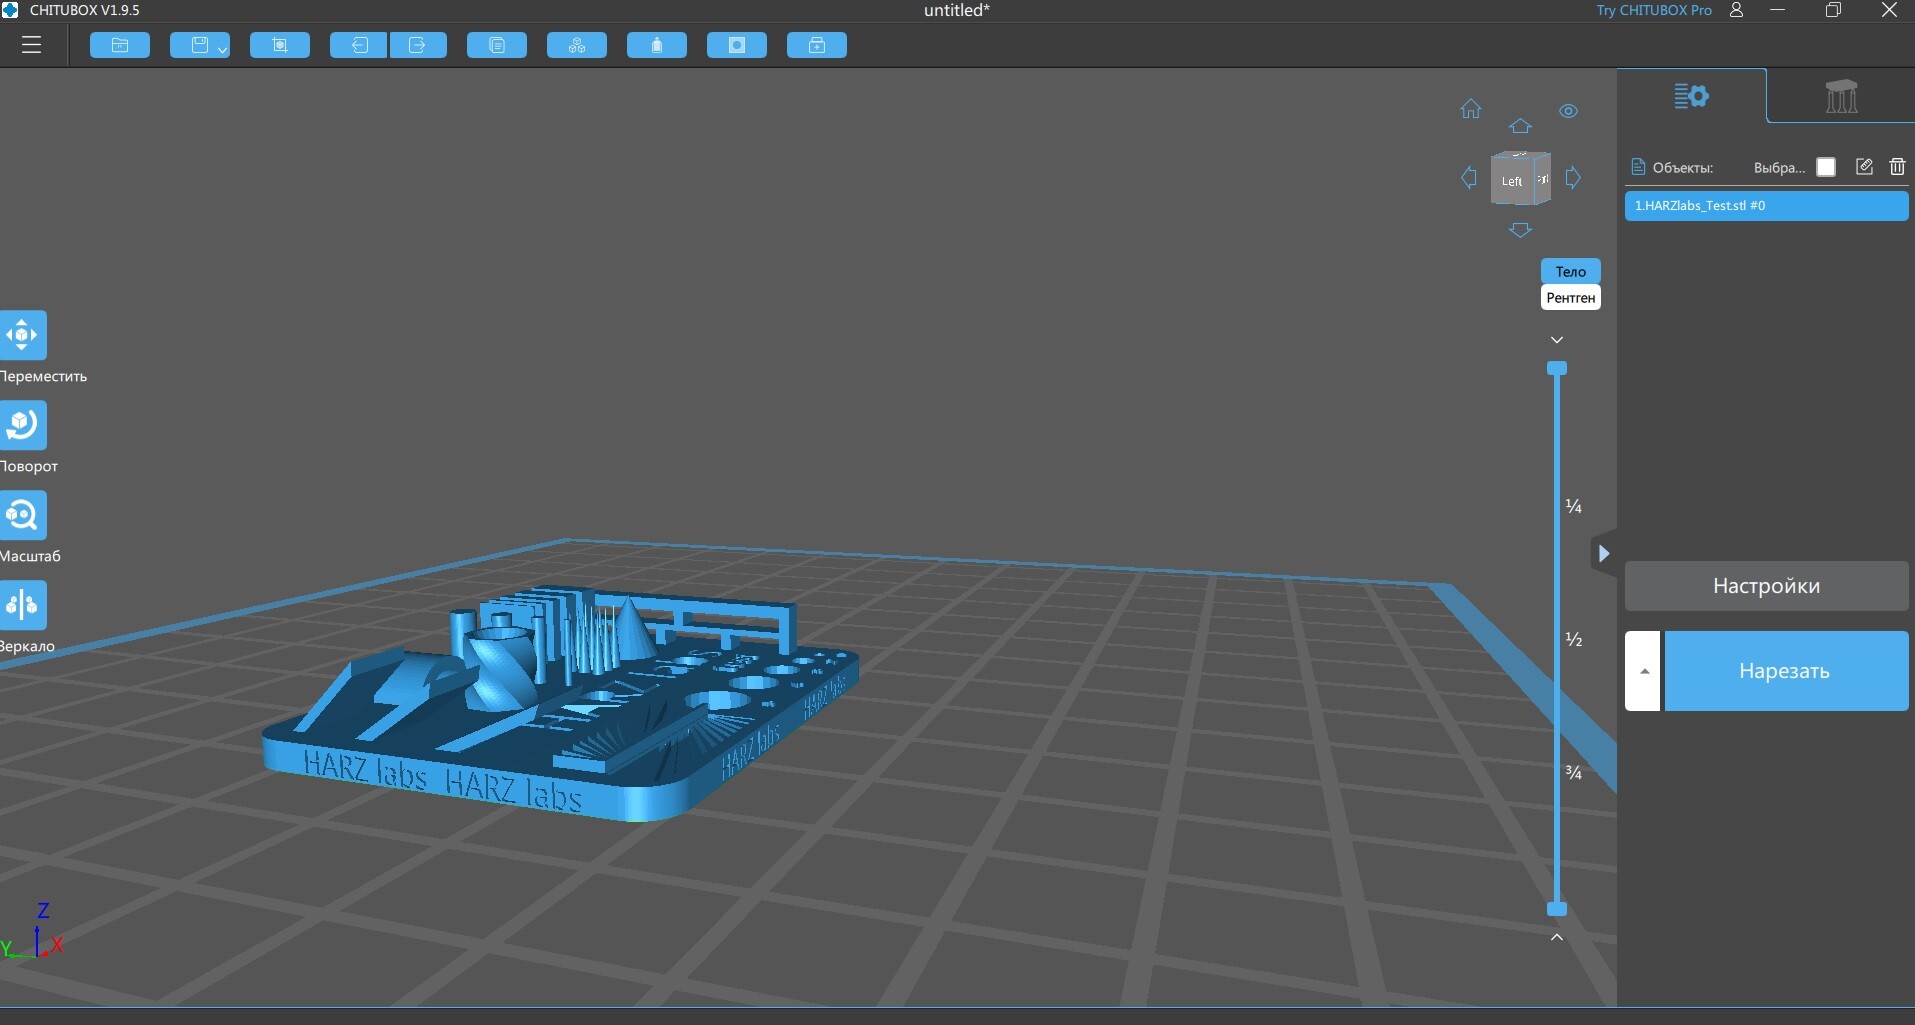1915x1025 pixels.
Task: Click the redo arrow toolbar icon
Action: [418, 45]
